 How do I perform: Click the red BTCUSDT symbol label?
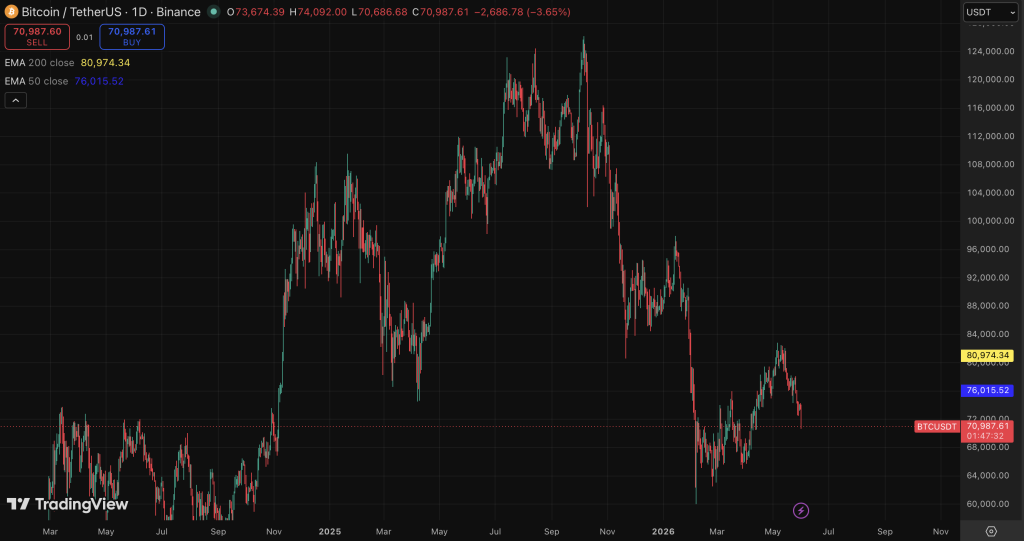coord(936,427)
